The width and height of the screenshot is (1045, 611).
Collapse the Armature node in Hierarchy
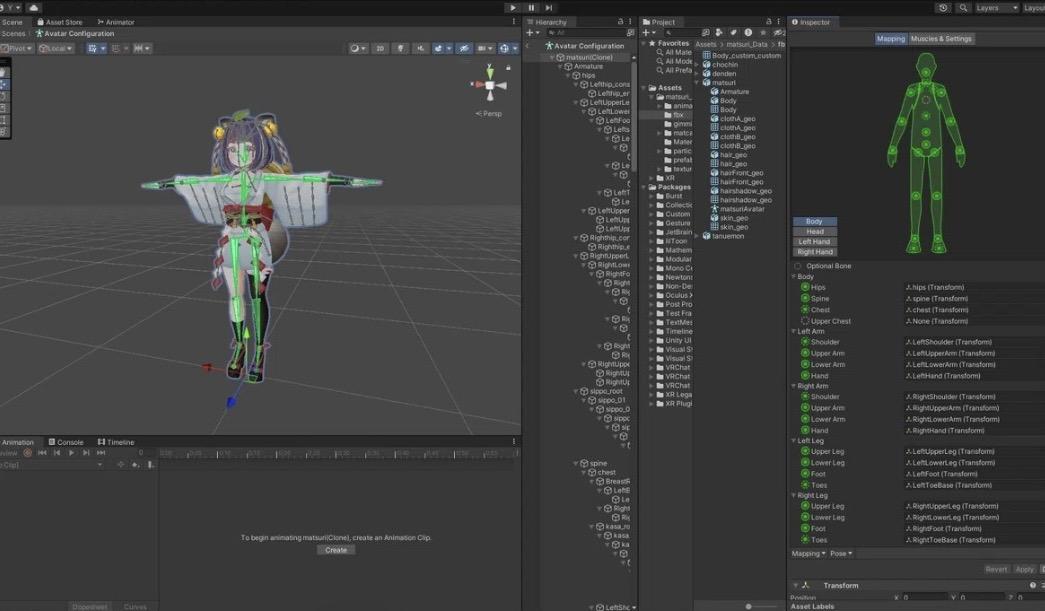pos(560,67)
